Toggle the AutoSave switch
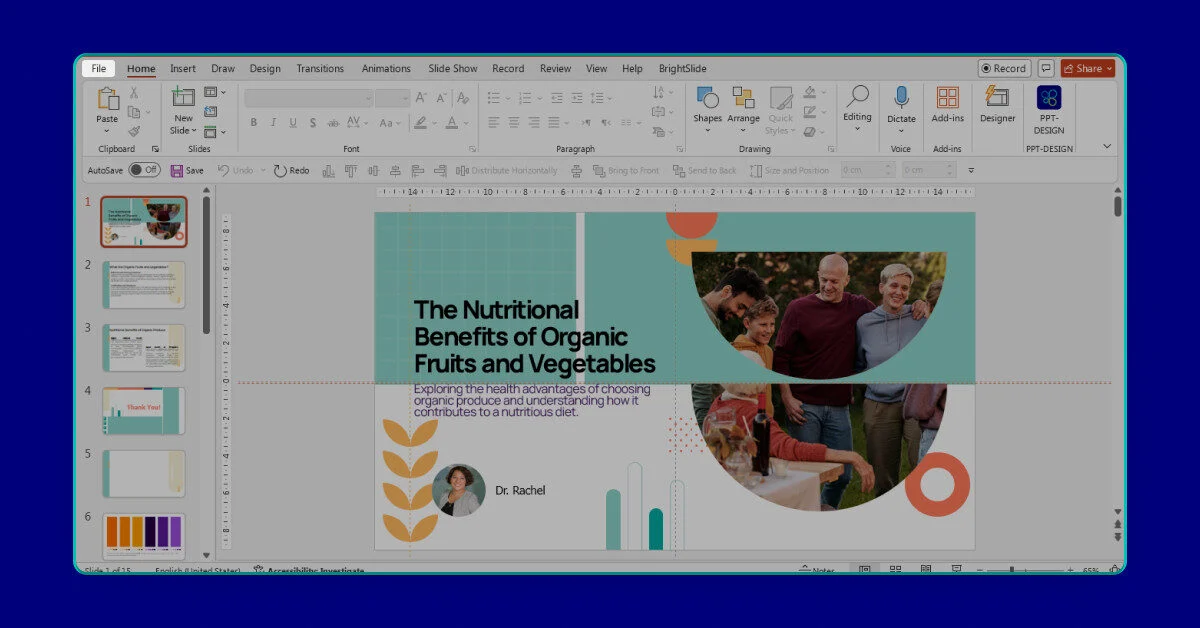The height and width of the screenshot is (628, 1200). 144,170
